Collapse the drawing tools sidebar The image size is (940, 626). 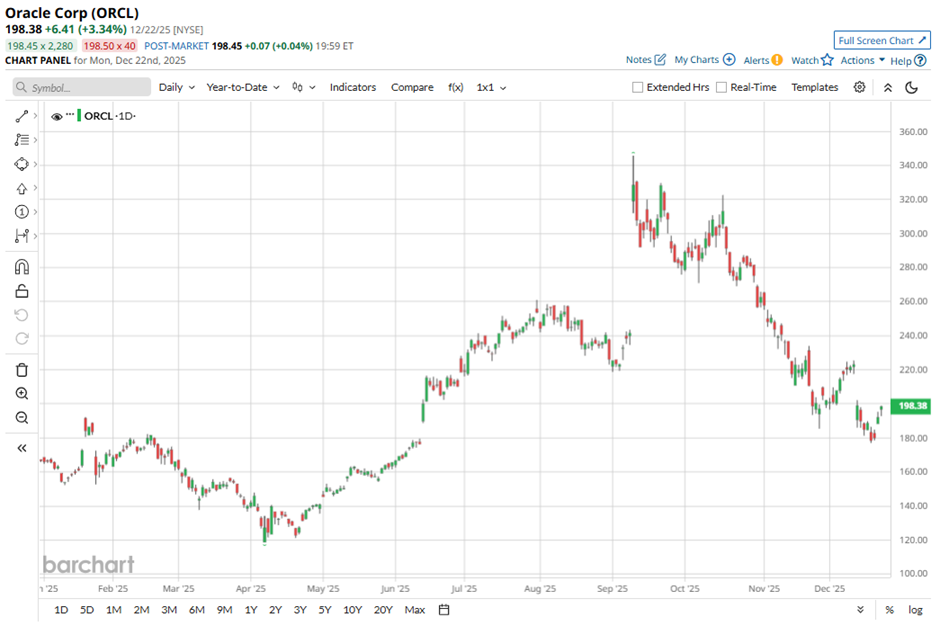[x=22, y=448]
